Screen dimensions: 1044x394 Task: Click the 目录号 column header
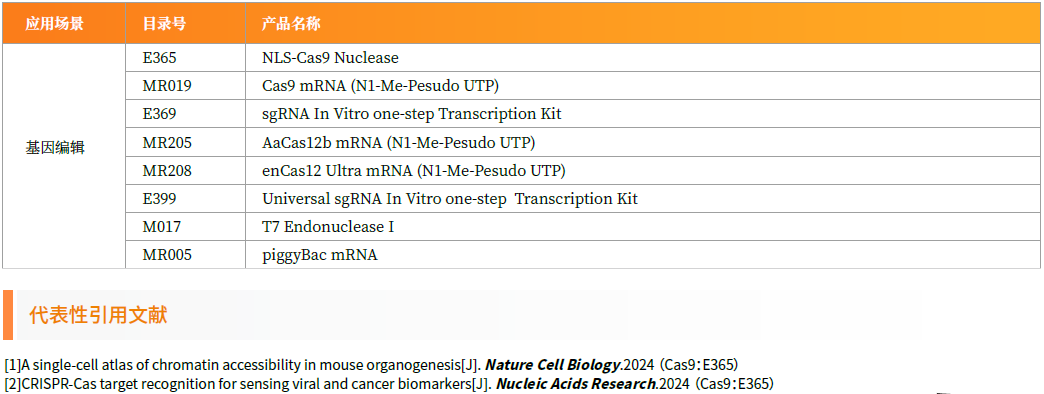164,25
